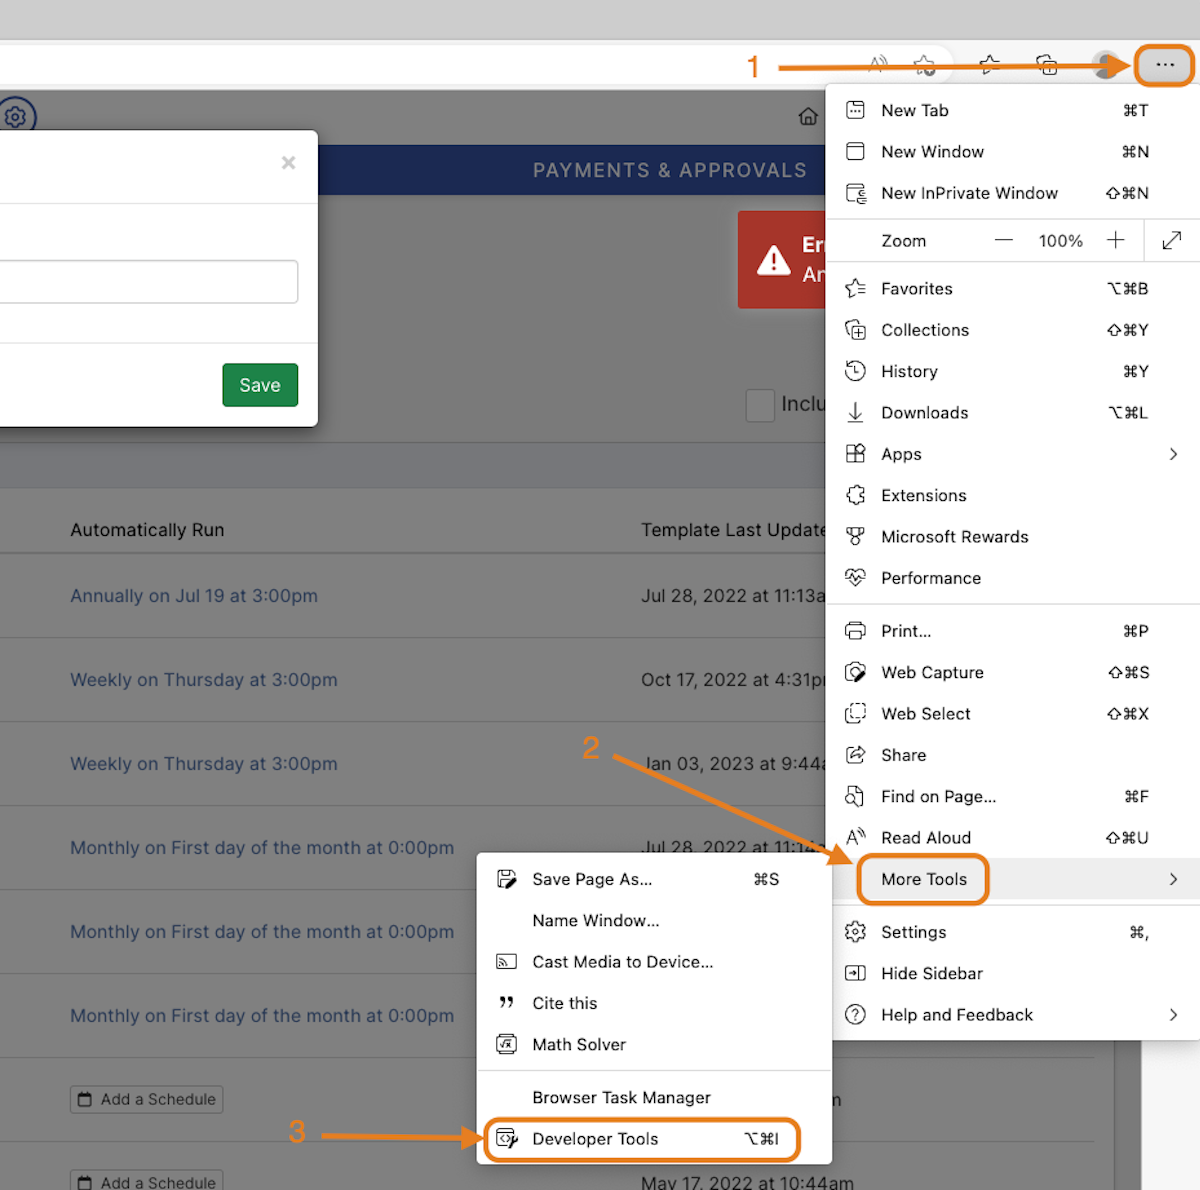The height and width of the screenshot is (1190, 1200).
Task: Click the add-to-favorites star icon in the address bar
Action: (924, 66)
